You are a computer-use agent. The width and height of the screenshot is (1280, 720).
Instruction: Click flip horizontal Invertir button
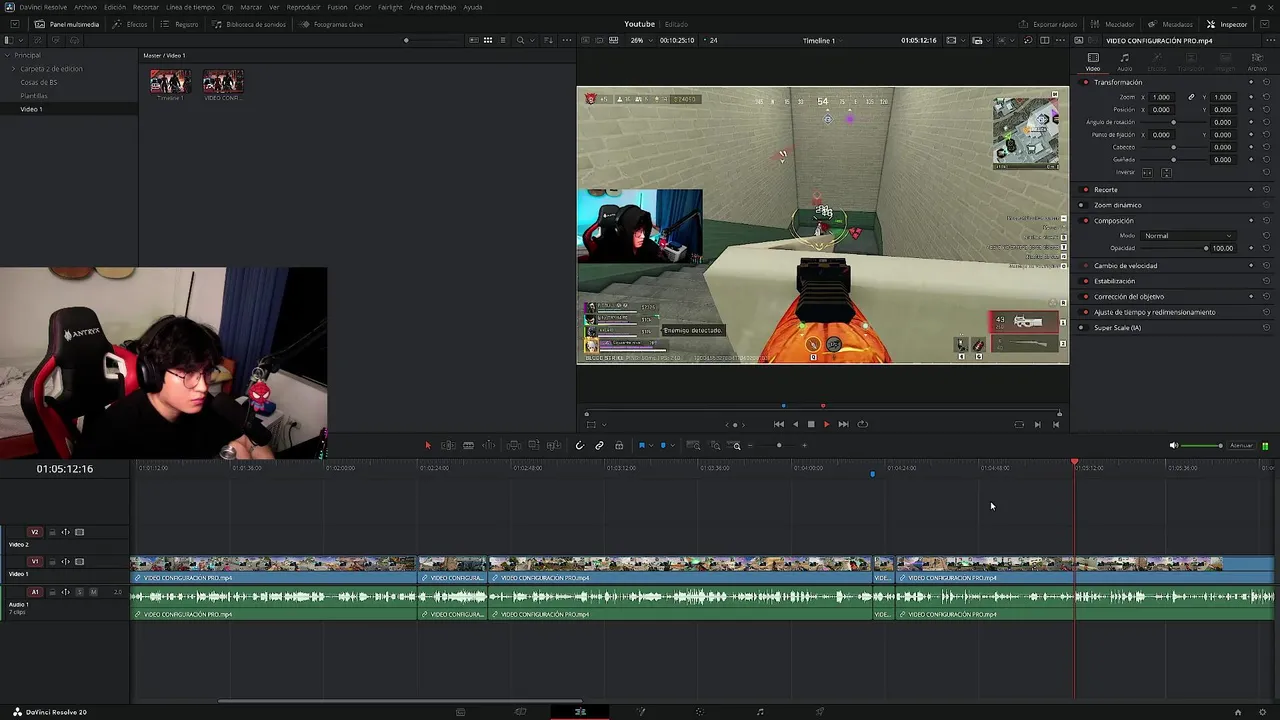point(1147,172)
